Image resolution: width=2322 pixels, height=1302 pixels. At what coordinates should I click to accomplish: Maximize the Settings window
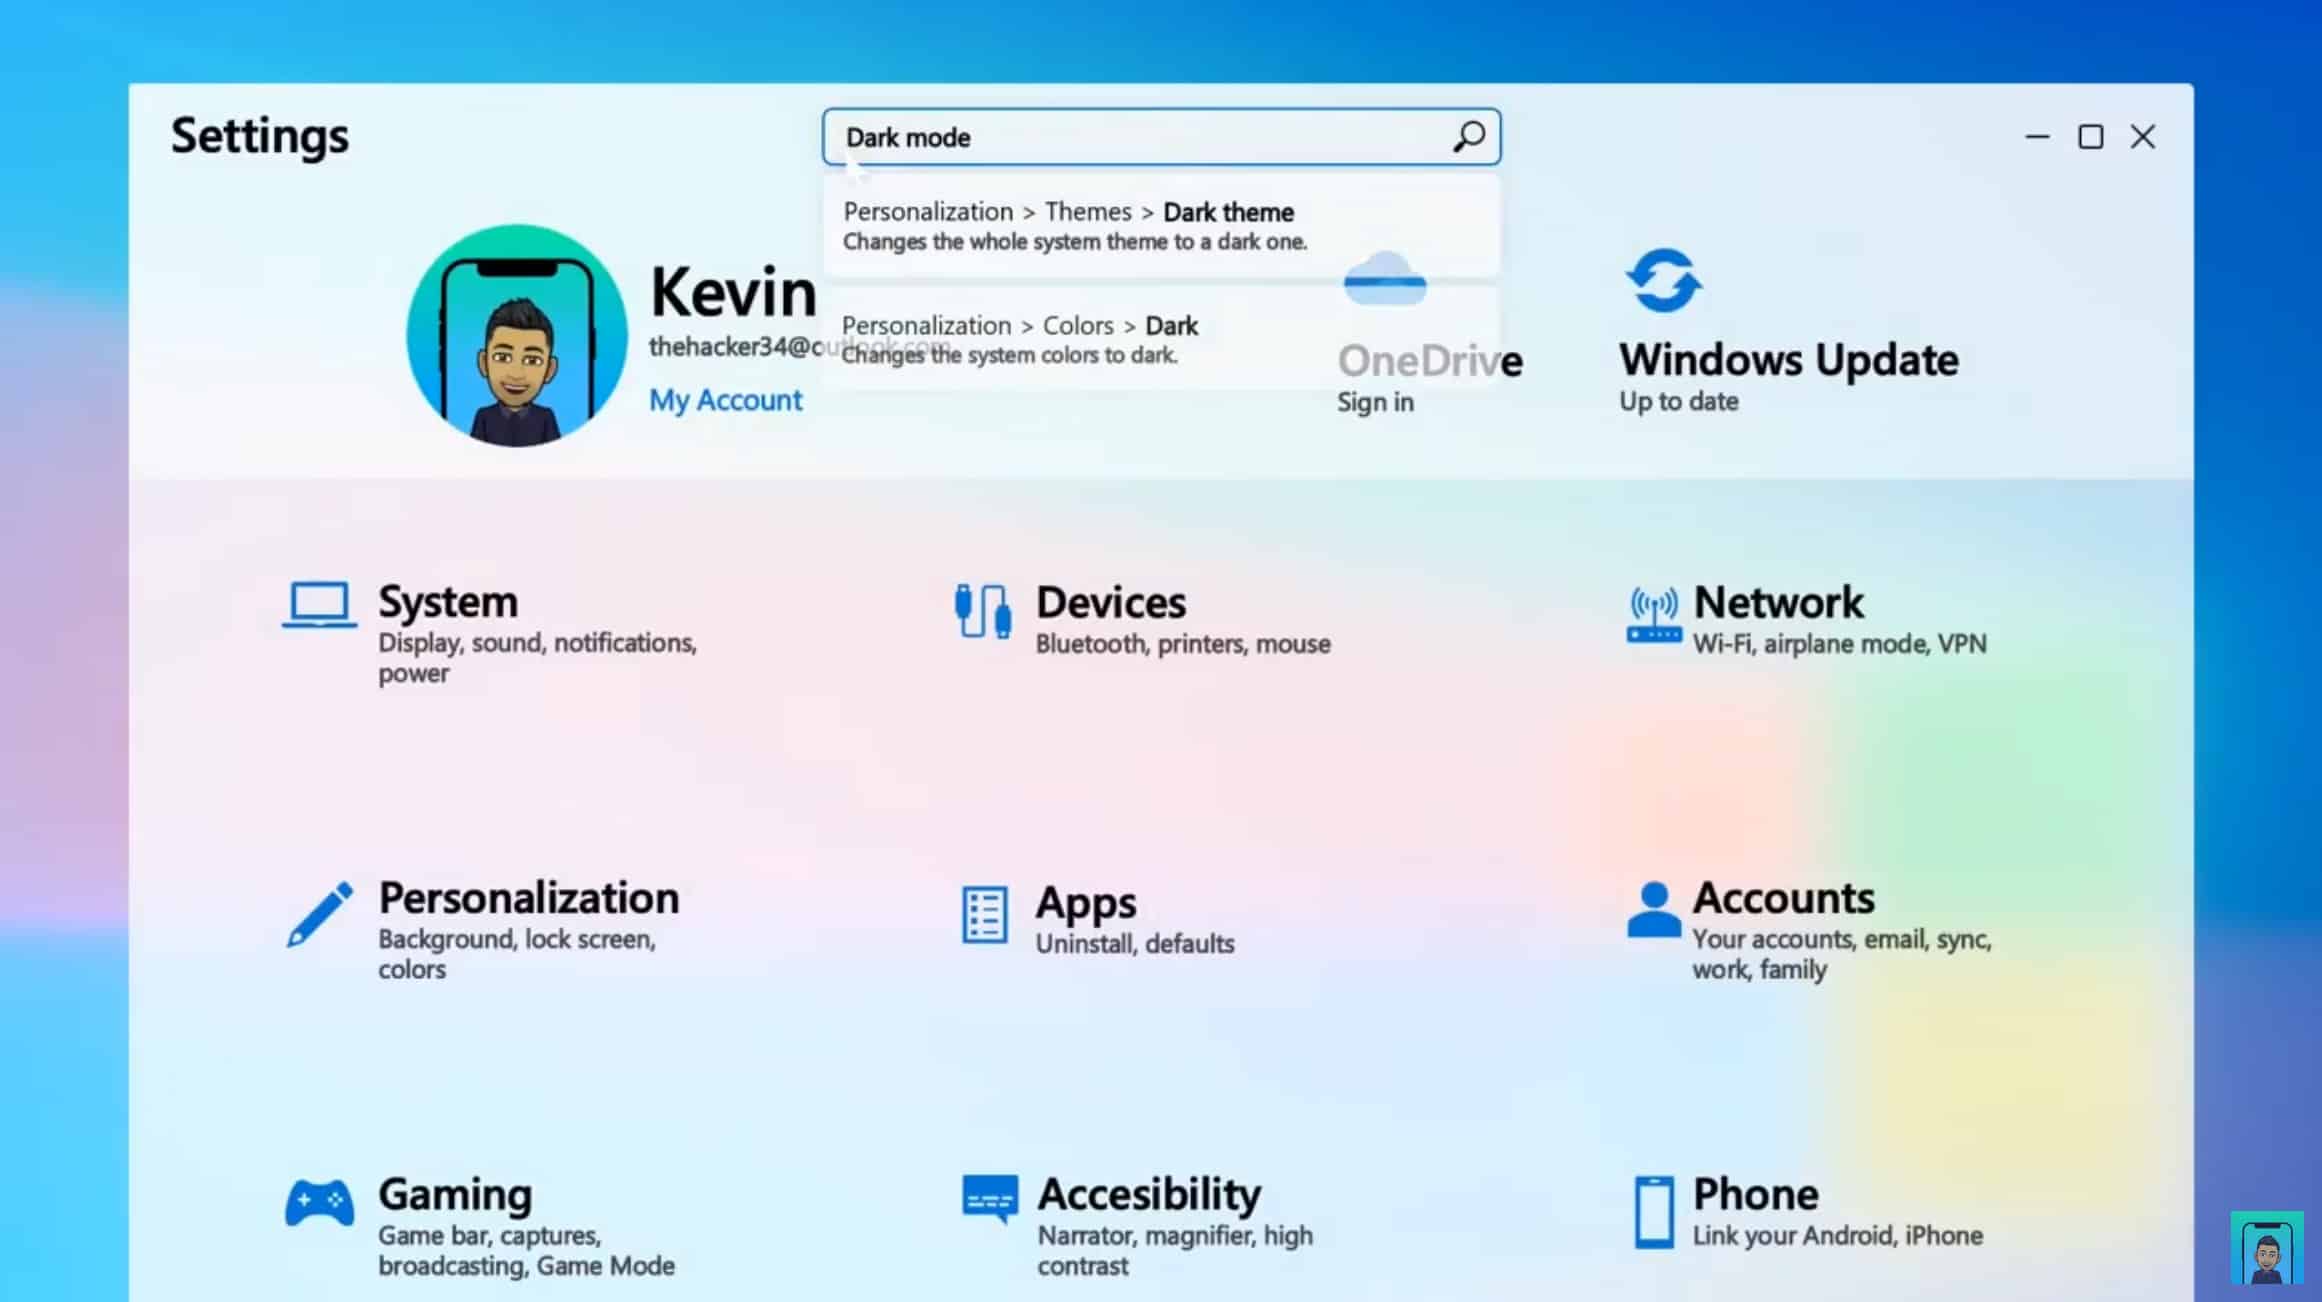[x=2090, y=137]
